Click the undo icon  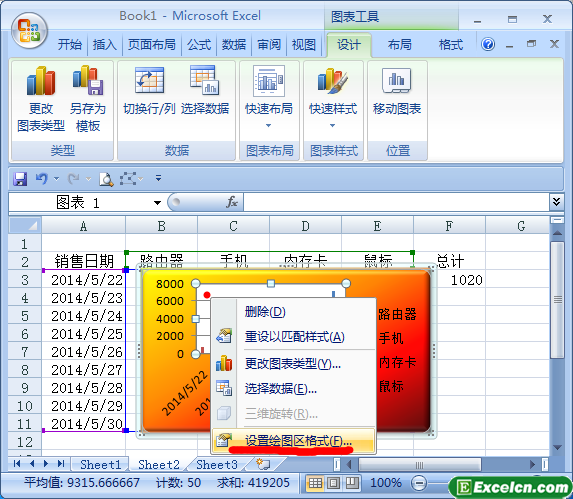(41, 179)
